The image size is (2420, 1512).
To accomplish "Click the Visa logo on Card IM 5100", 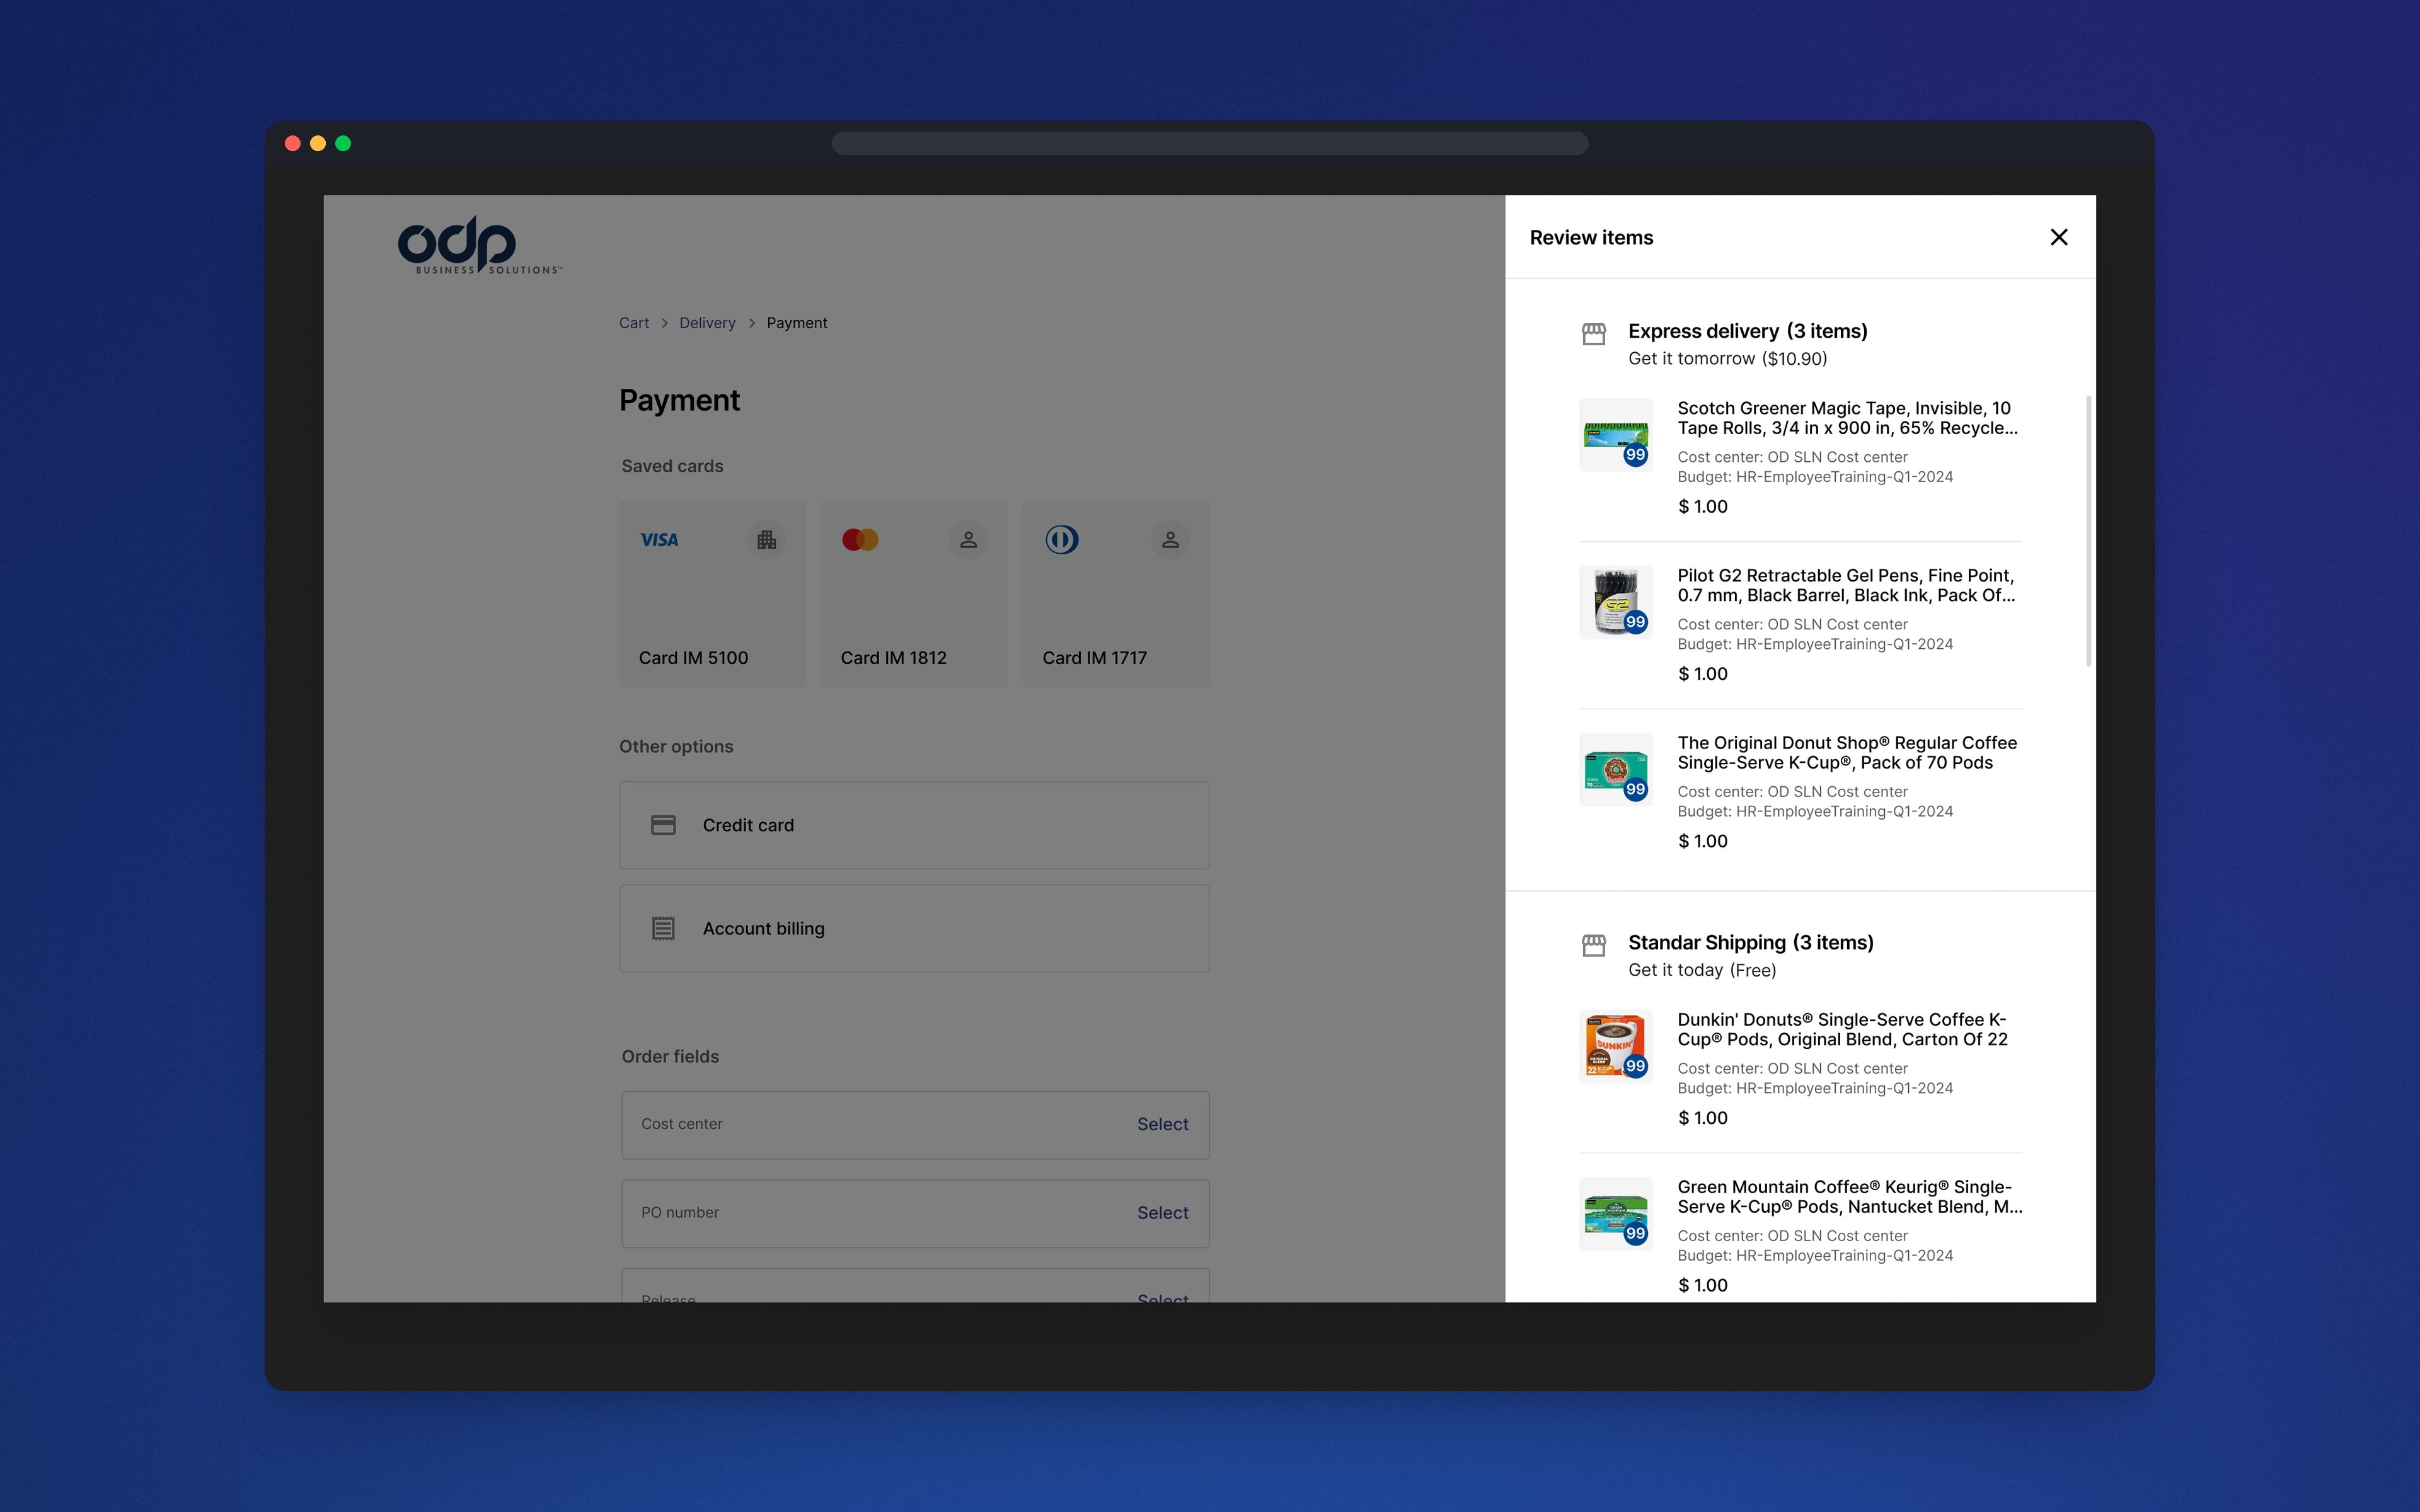I will (659, 540).
